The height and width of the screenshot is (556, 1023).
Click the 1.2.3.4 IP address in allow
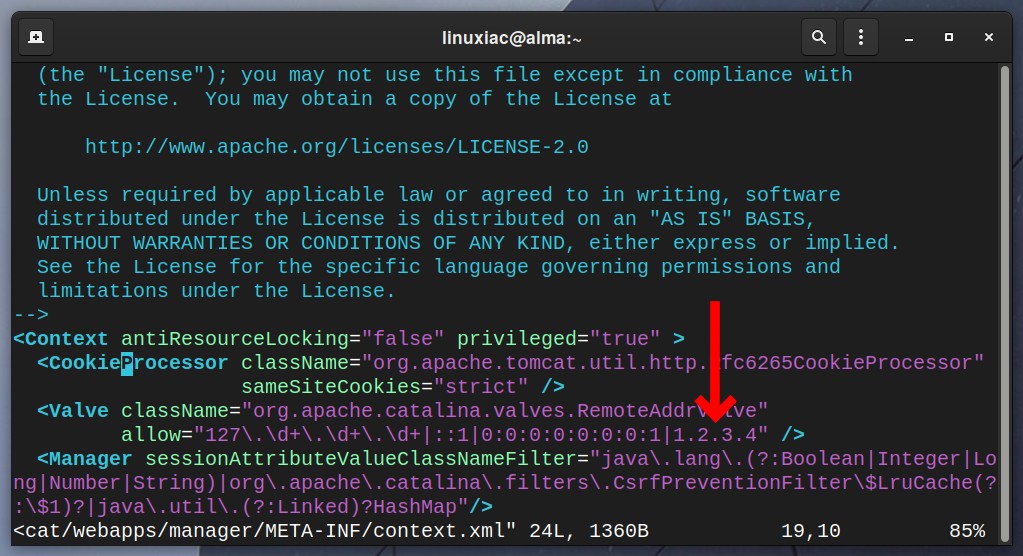point(715,435)
